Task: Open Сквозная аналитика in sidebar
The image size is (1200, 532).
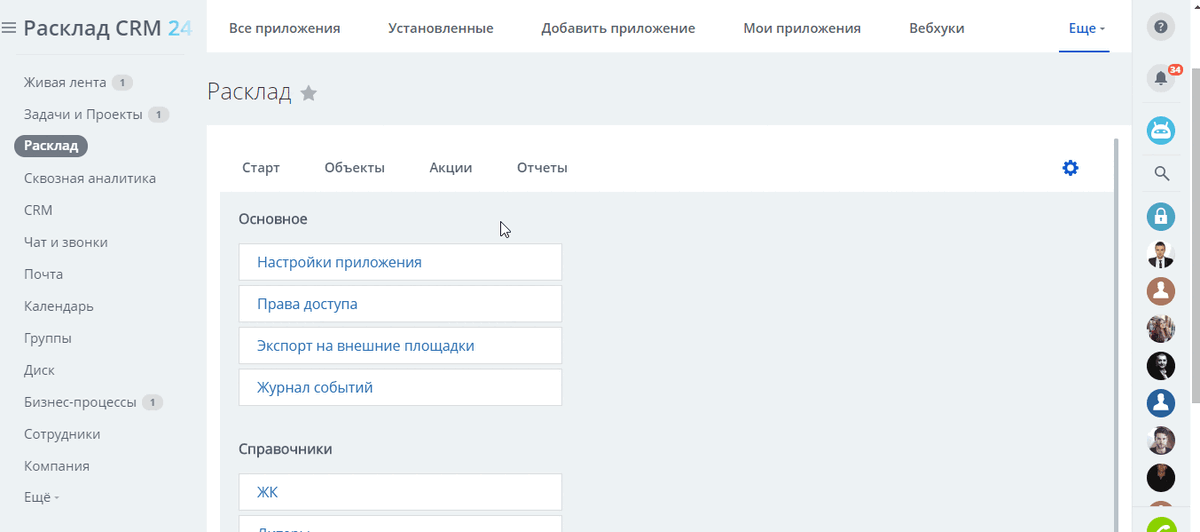Action: pyautogui.click(x=90, y=178)
